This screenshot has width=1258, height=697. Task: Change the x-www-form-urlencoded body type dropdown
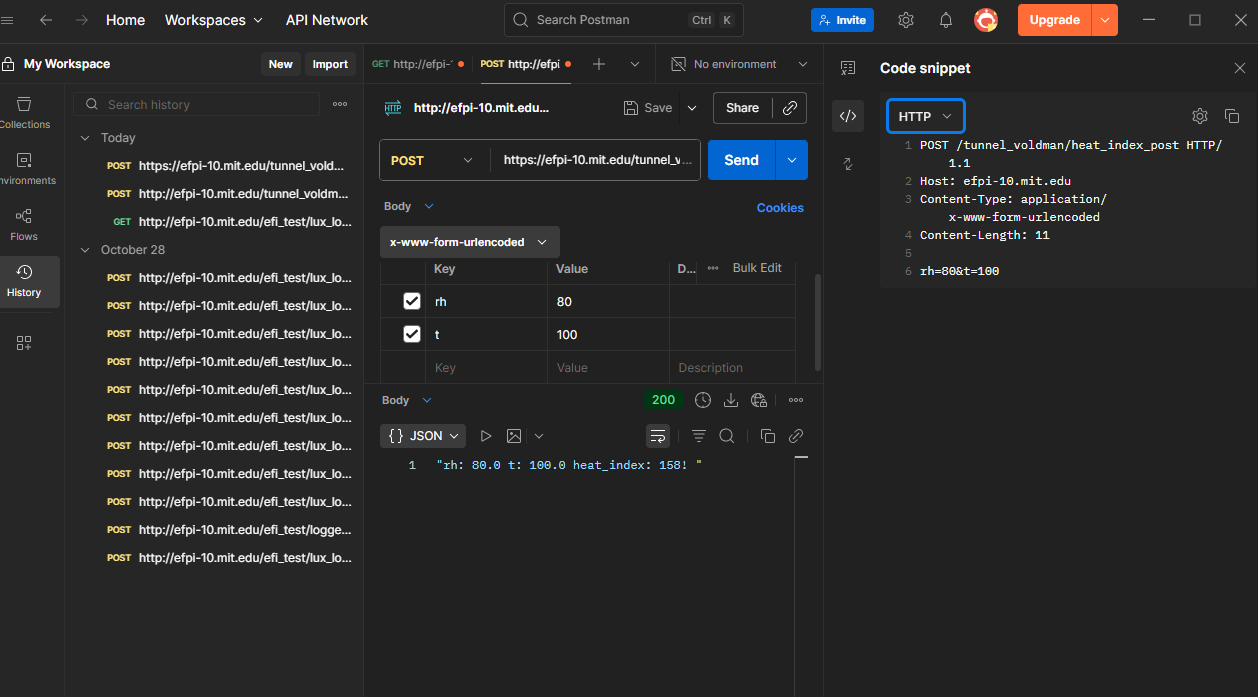[x=469, y=242]
